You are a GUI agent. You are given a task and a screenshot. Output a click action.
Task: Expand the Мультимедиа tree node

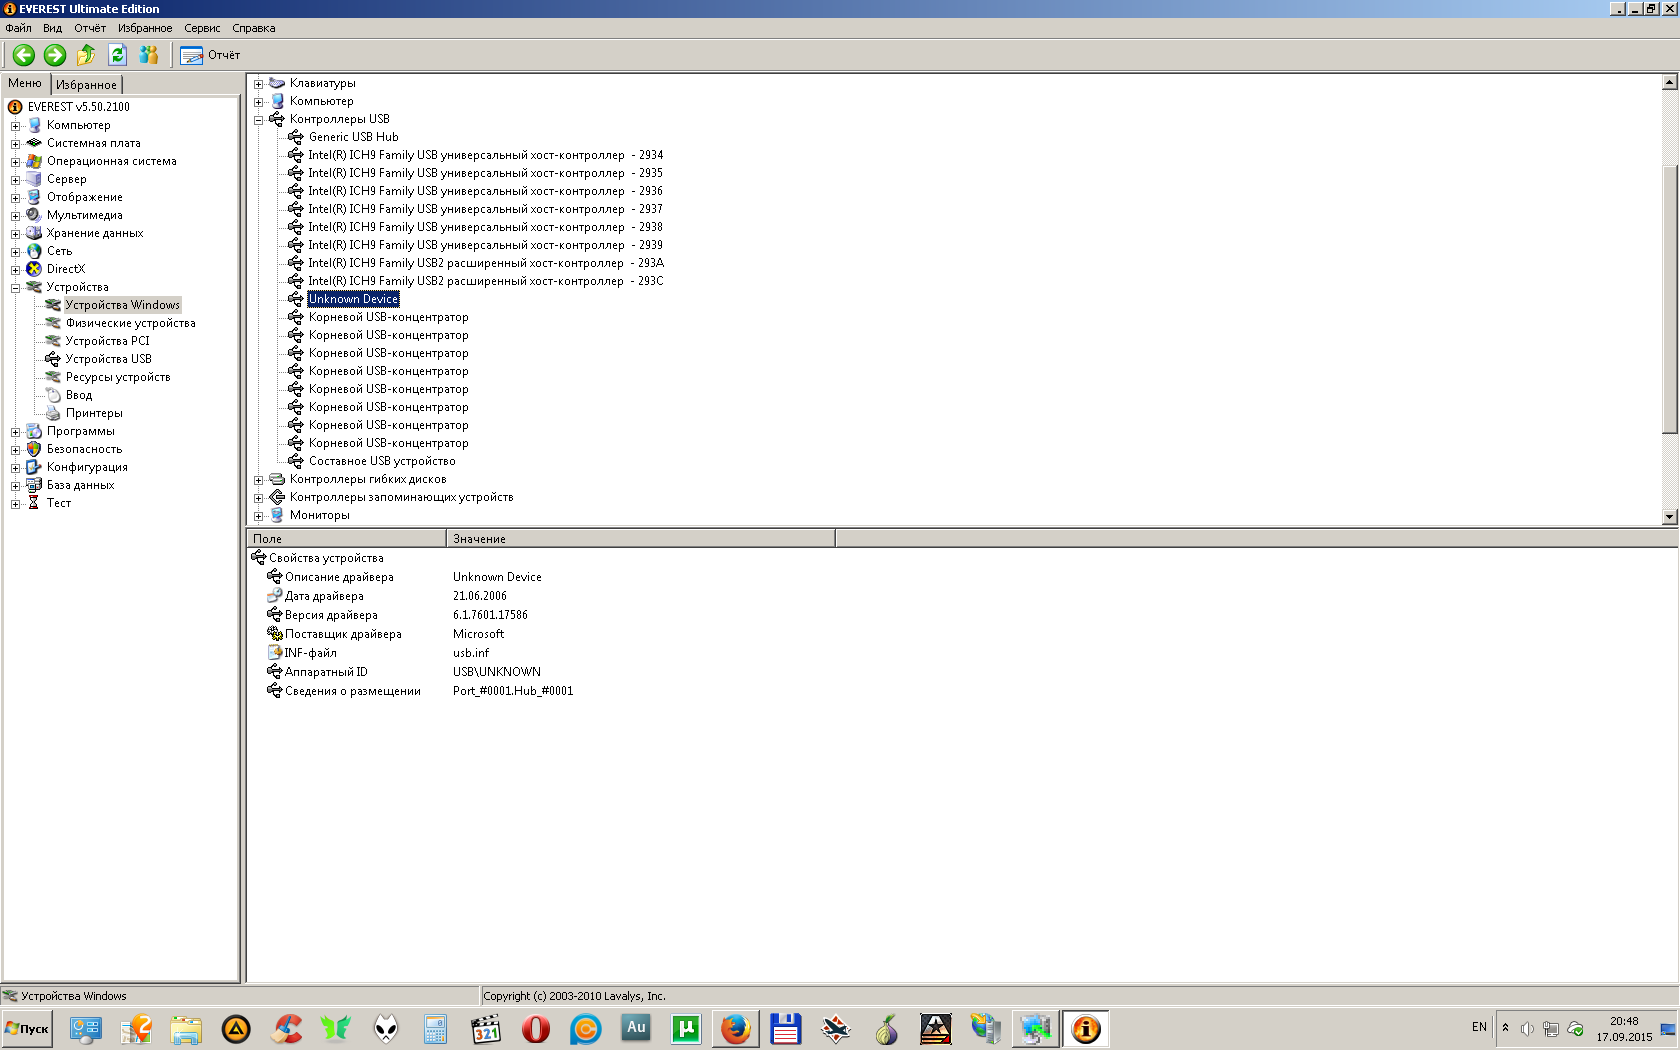click(15, 216)
